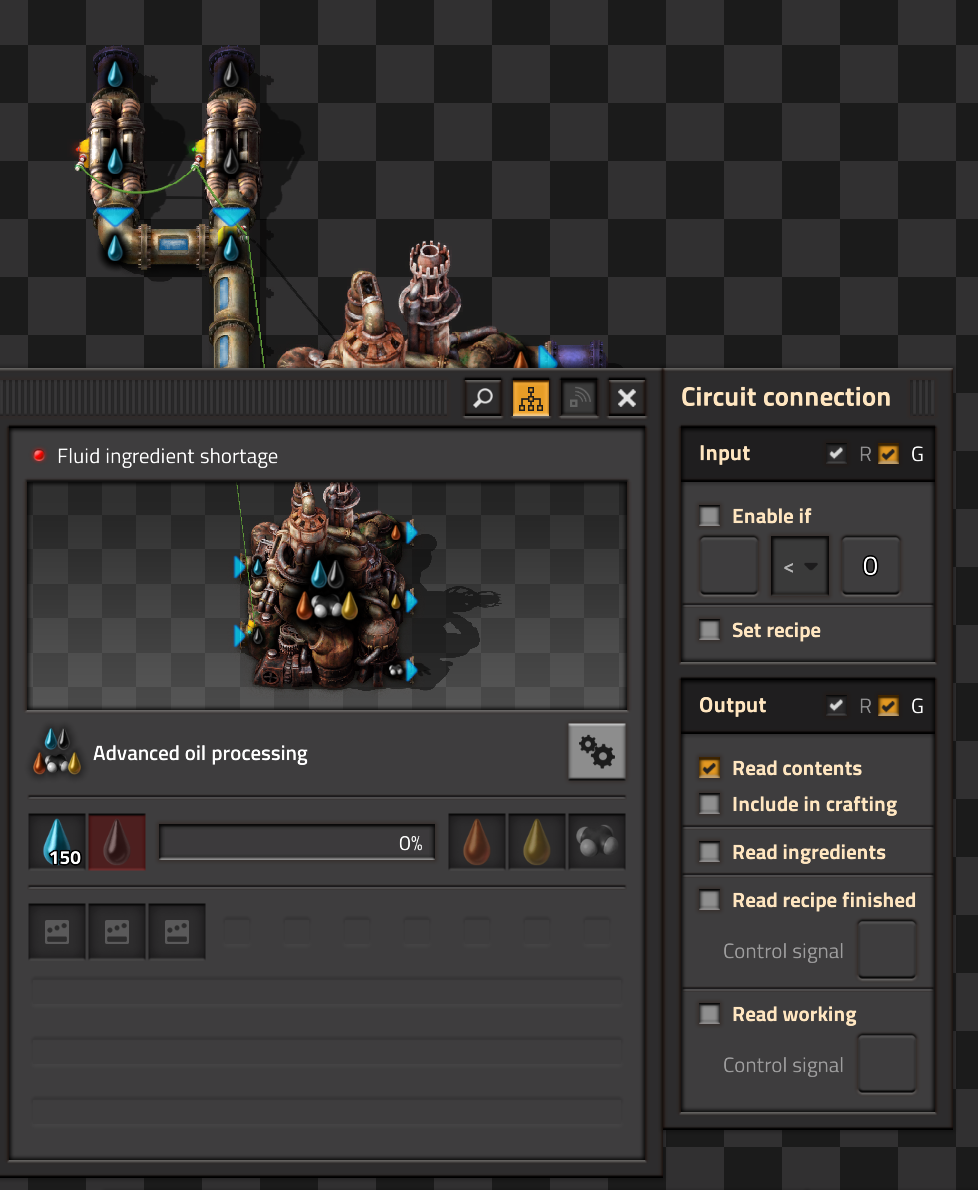
Task: Click the first module slot
Action: [x=57, y=931]
